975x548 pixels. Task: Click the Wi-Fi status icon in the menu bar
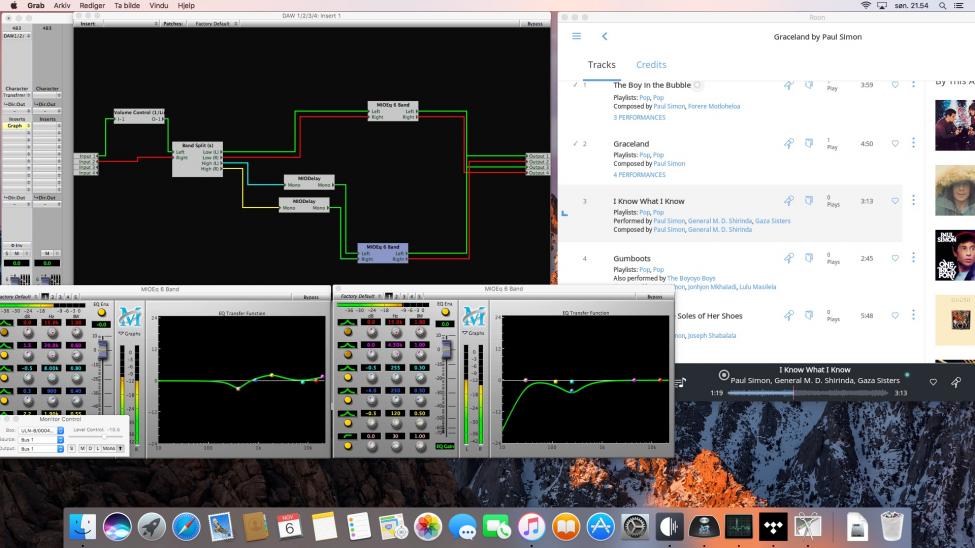[866, 6]
